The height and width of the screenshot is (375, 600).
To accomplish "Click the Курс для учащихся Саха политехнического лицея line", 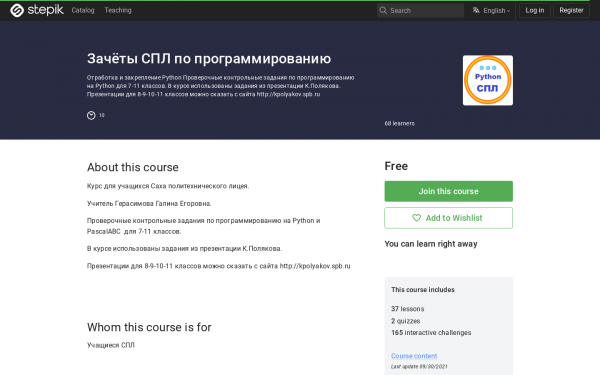I will coord(168,186).
